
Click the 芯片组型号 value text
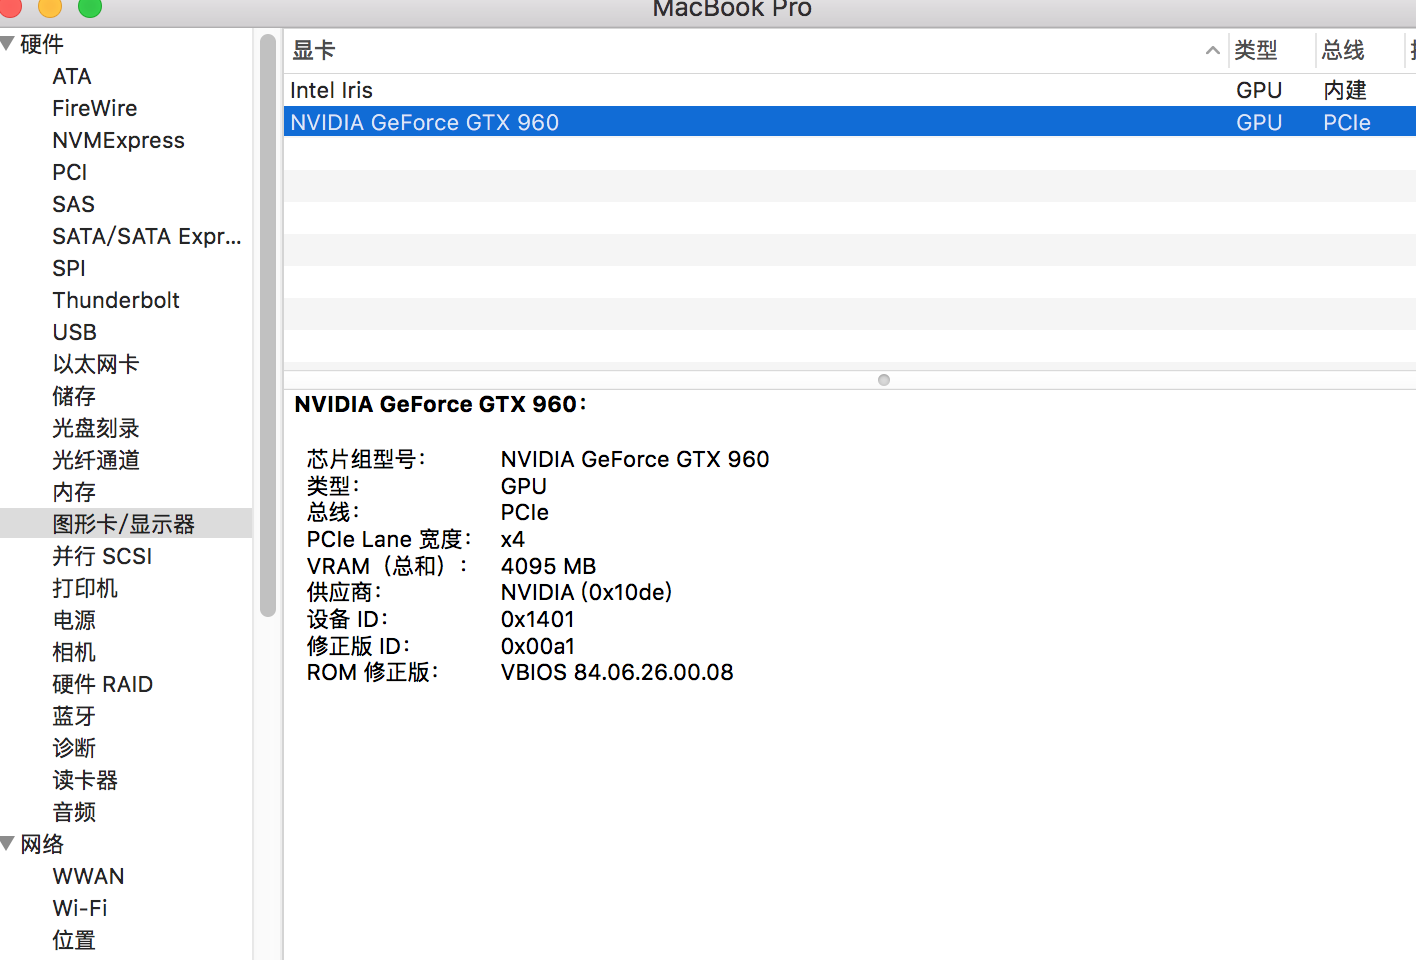[x=635, y=460]
